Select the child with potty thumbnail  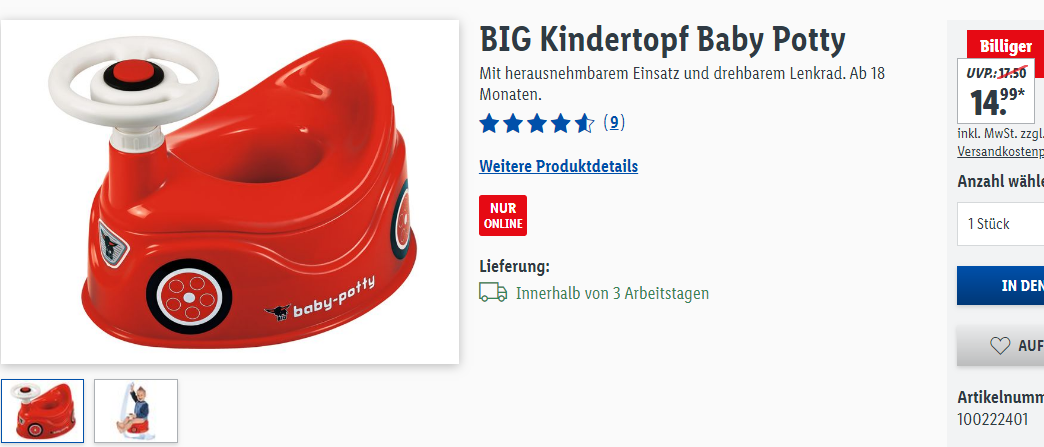coord(136,411)
